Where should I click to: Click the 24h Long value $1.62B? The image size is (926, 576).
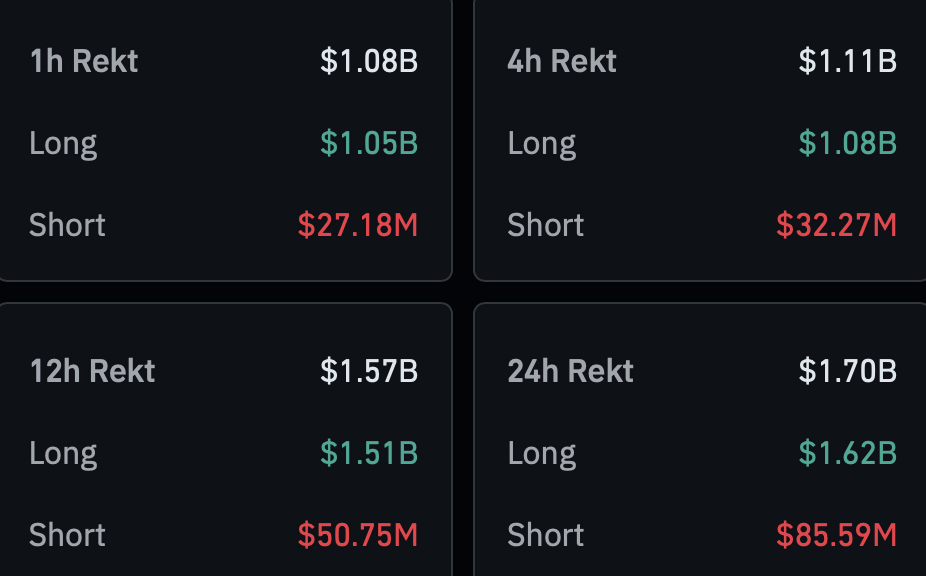coord(847,453)
